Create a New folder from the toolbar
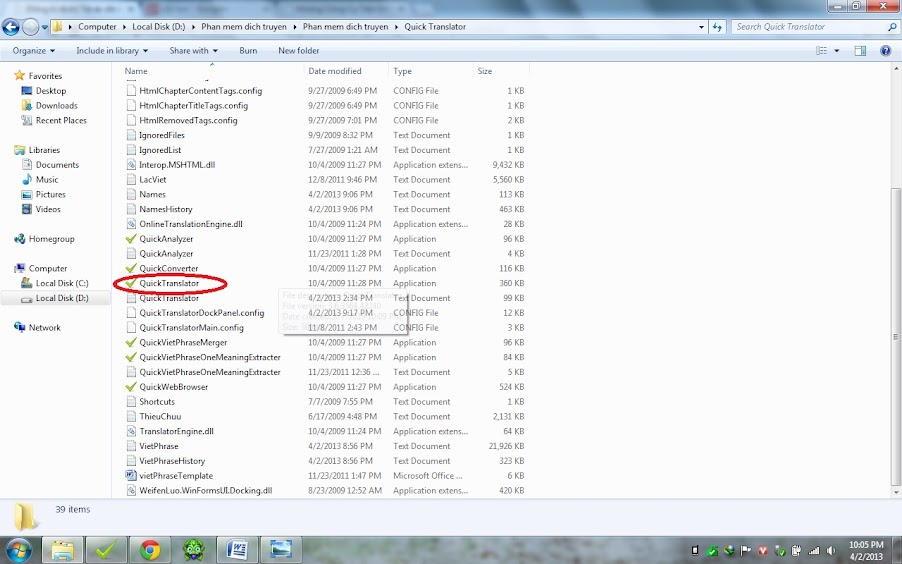Viewport: 902px width, 564px height. pyautogui.click(x=298, y=51)
